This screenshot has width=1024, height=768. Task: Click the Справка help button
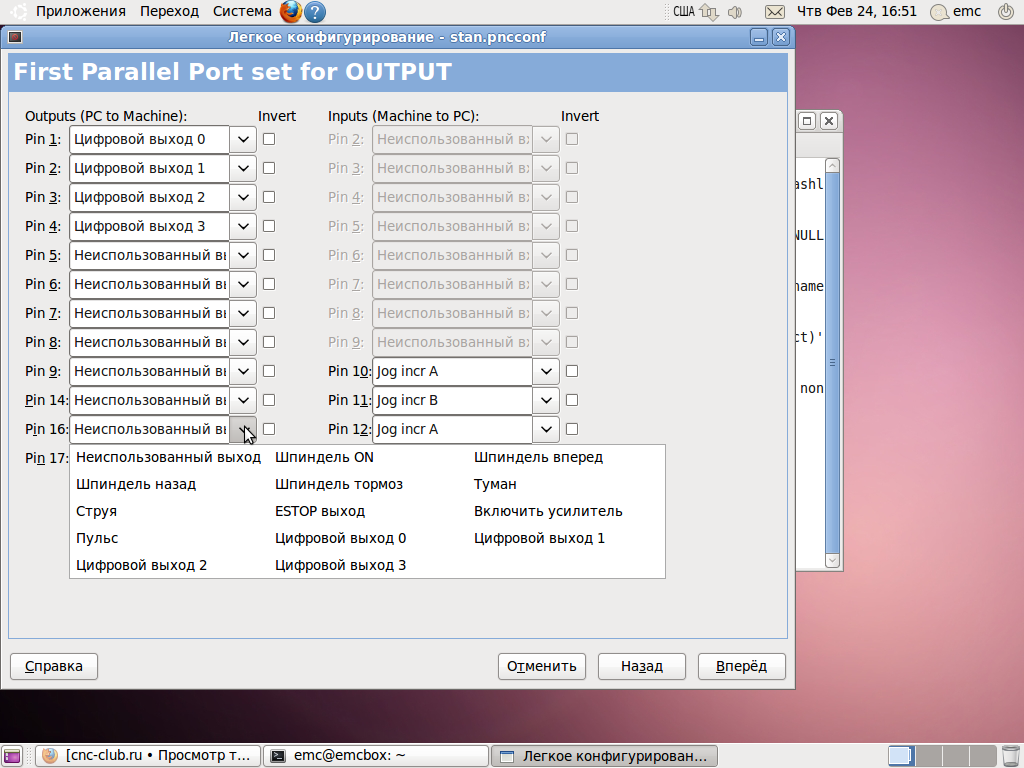54,666
